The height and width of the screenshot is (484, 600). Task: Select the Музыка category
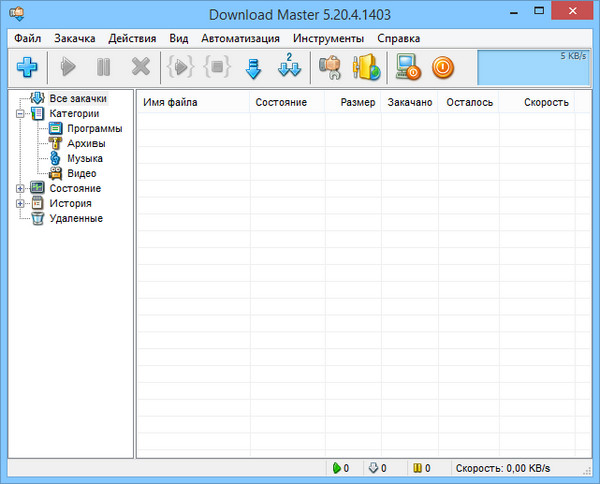(x=84, y=158)
